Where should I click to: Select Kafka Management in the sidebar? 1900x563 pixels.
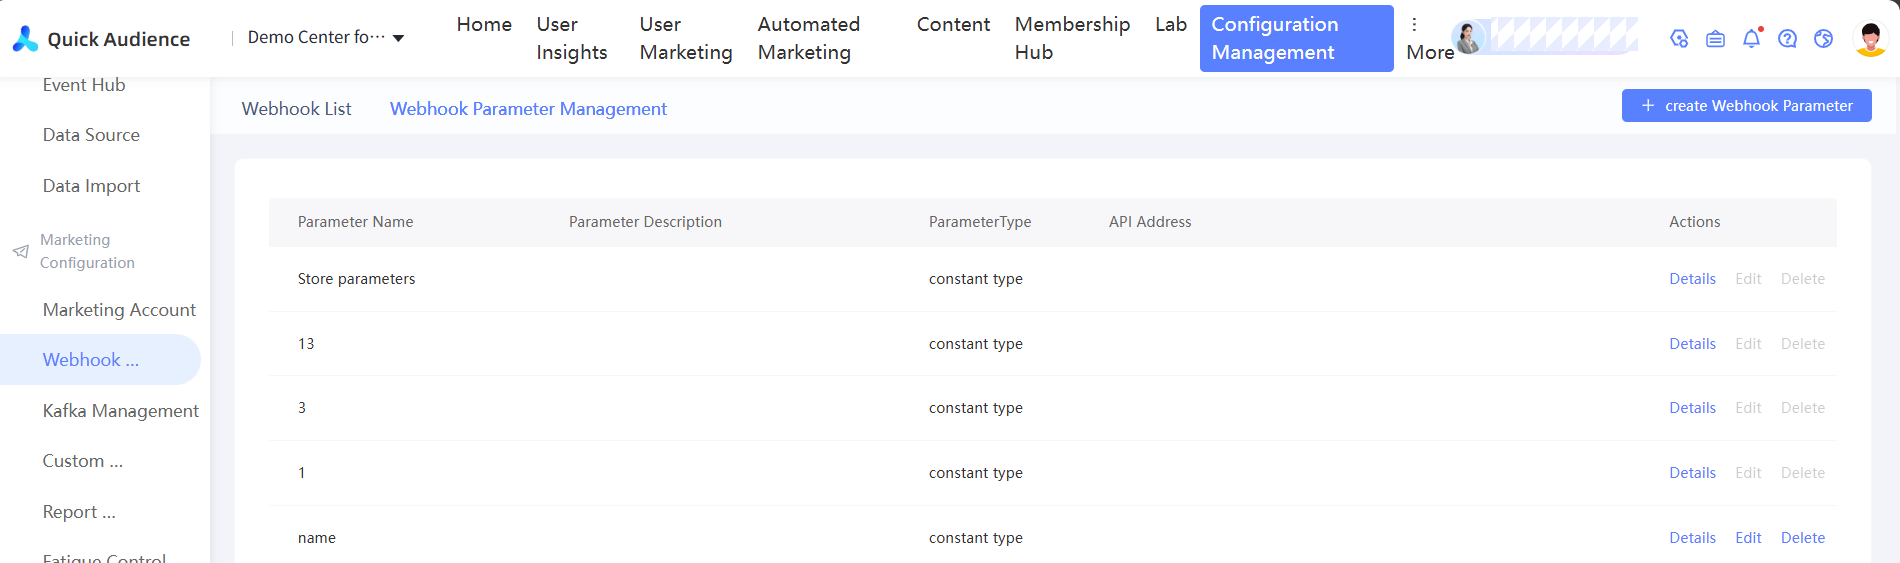[x=120, y=411]
